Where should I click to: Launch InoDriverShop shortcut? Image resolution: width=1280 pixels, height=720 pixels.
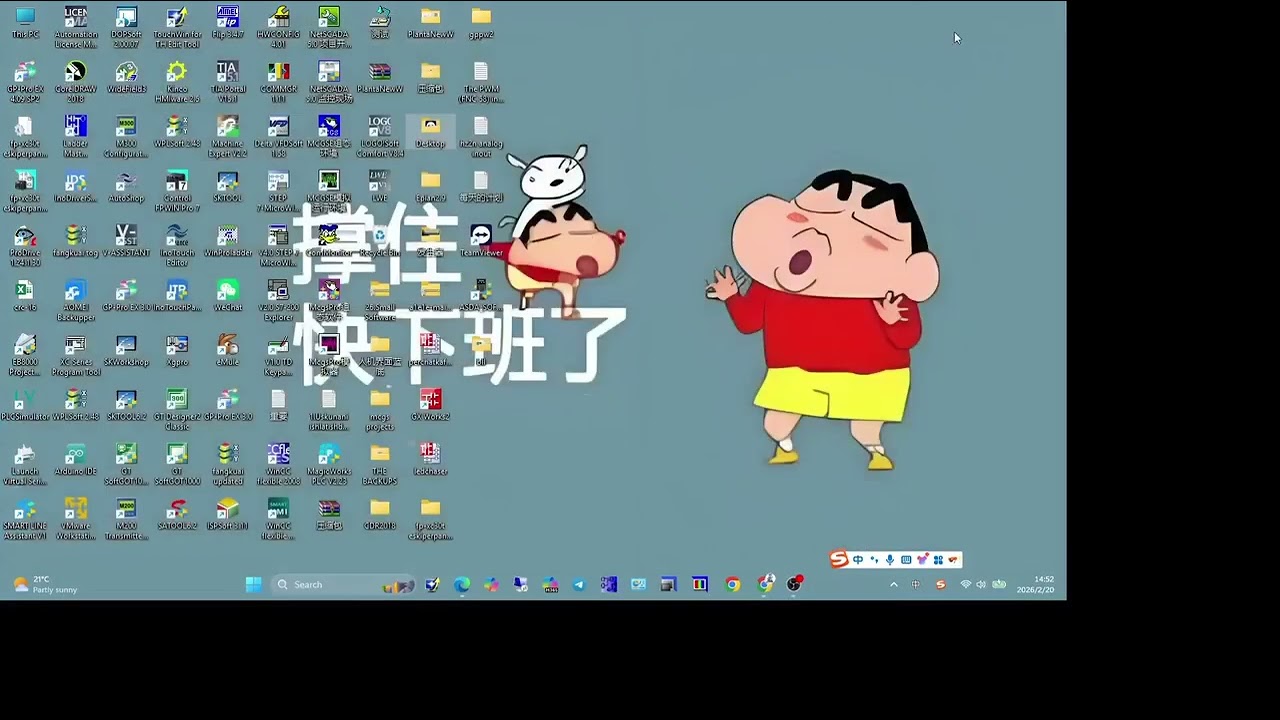click(x=76, y=187)
